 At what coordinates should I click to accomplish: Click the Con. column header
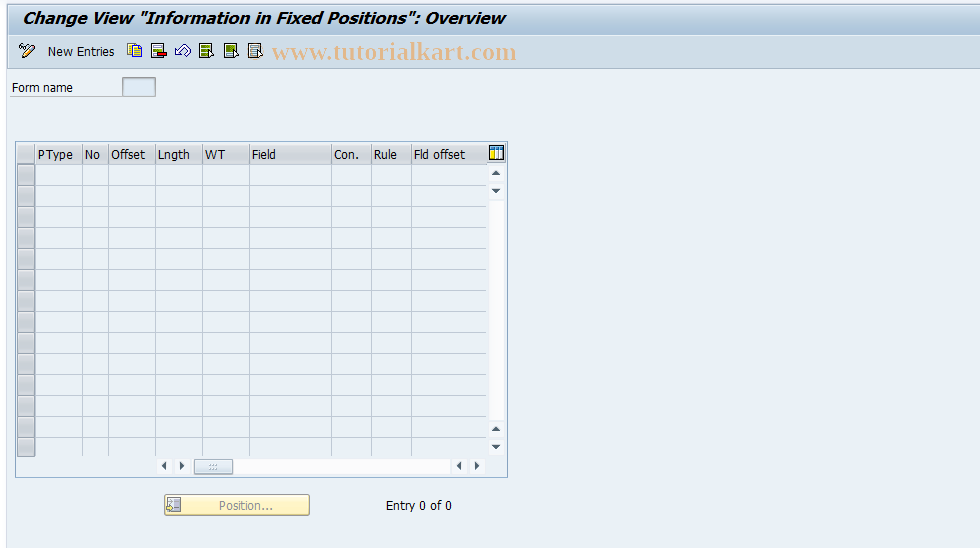(x=351, y=154)
